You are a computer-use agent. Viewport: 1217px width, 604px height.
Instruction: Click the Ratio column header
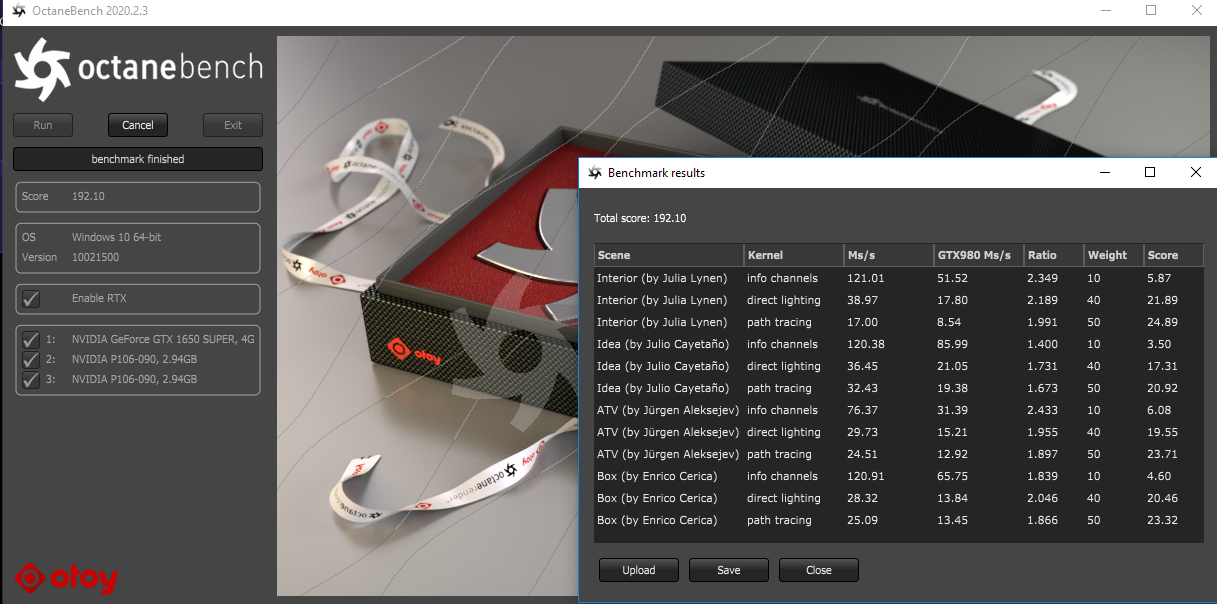pyautogui.click(x=1054, y=255)
